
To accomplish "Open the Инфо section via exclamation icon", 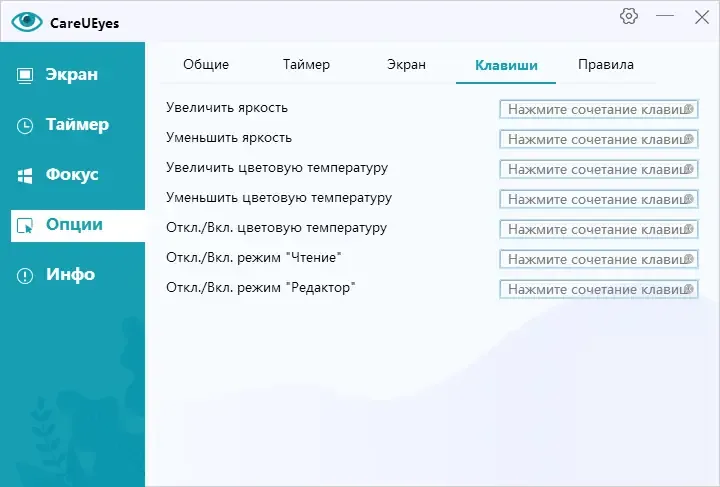I will (25, 276).
